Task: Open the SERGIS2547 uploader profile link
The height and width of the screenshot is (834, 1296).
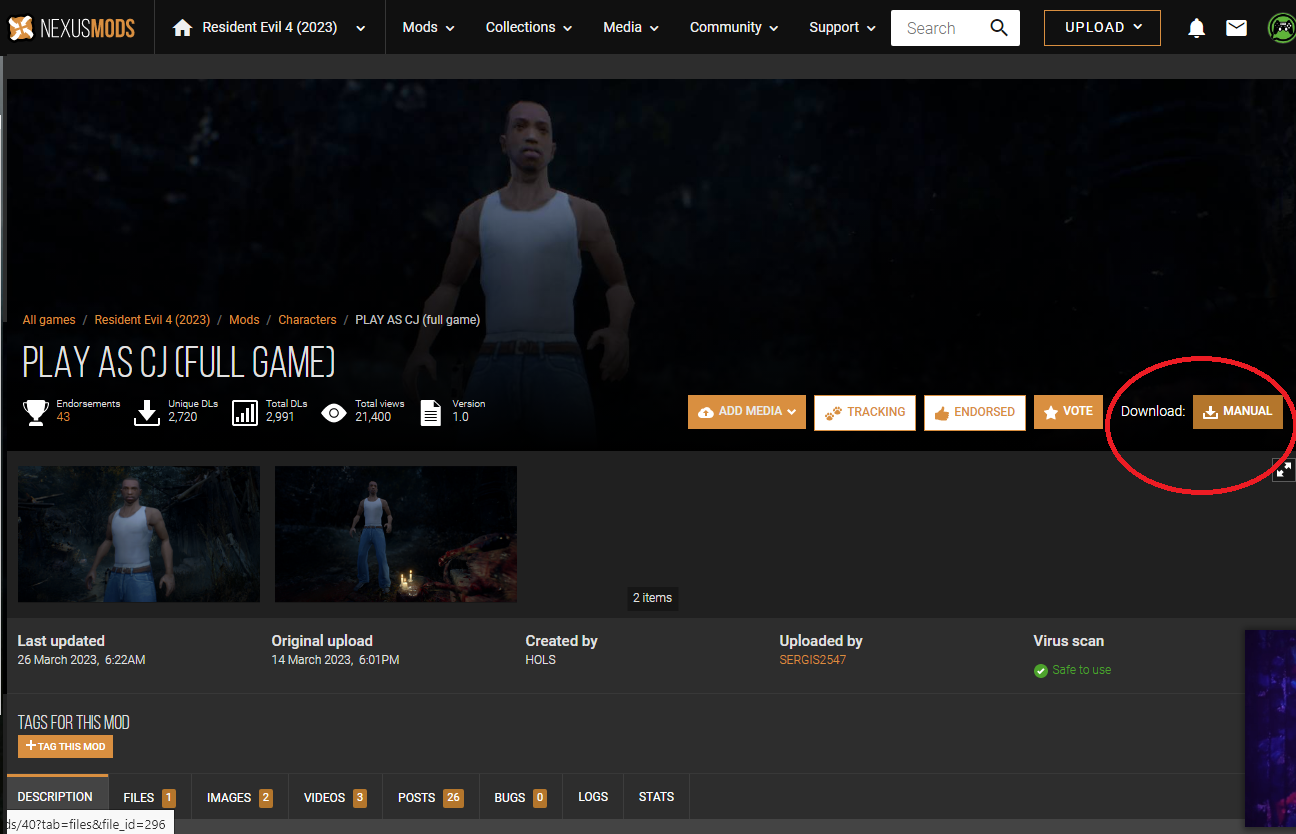Action: coord(813,660)
